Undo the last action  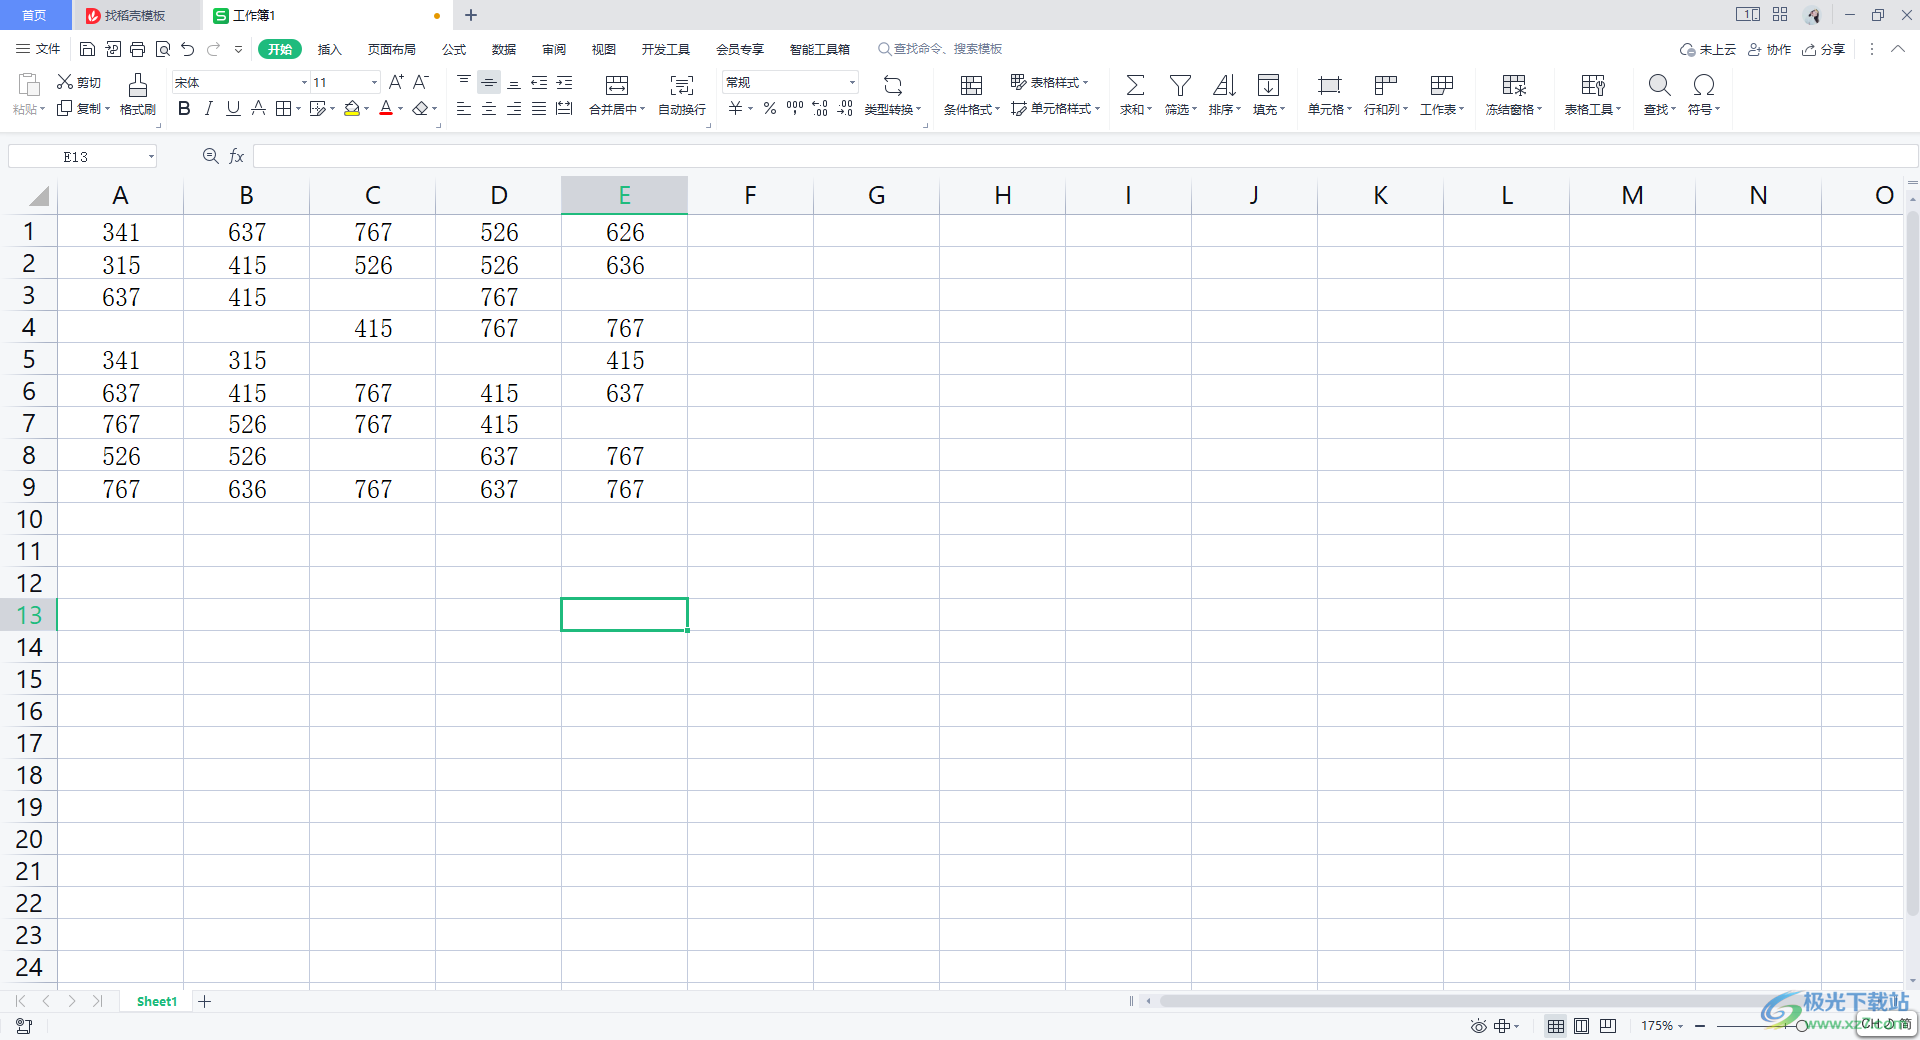187,49
